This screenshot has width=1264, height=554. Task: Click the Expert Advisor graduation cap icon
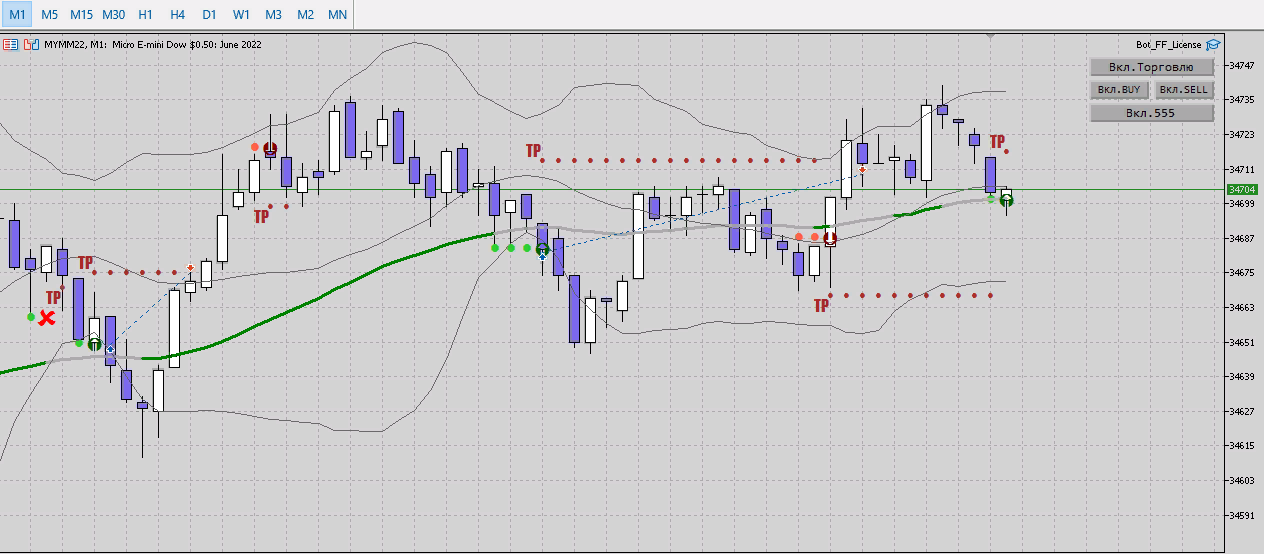click(1213, 44)
